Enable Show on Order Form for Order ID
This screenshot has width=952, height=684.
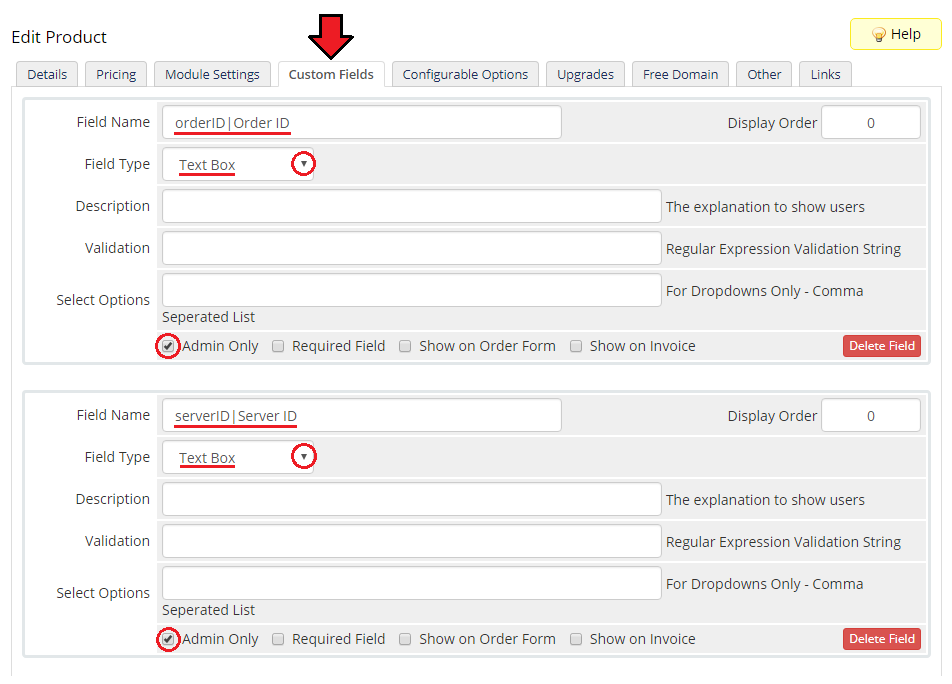click(x=405, y=346)
